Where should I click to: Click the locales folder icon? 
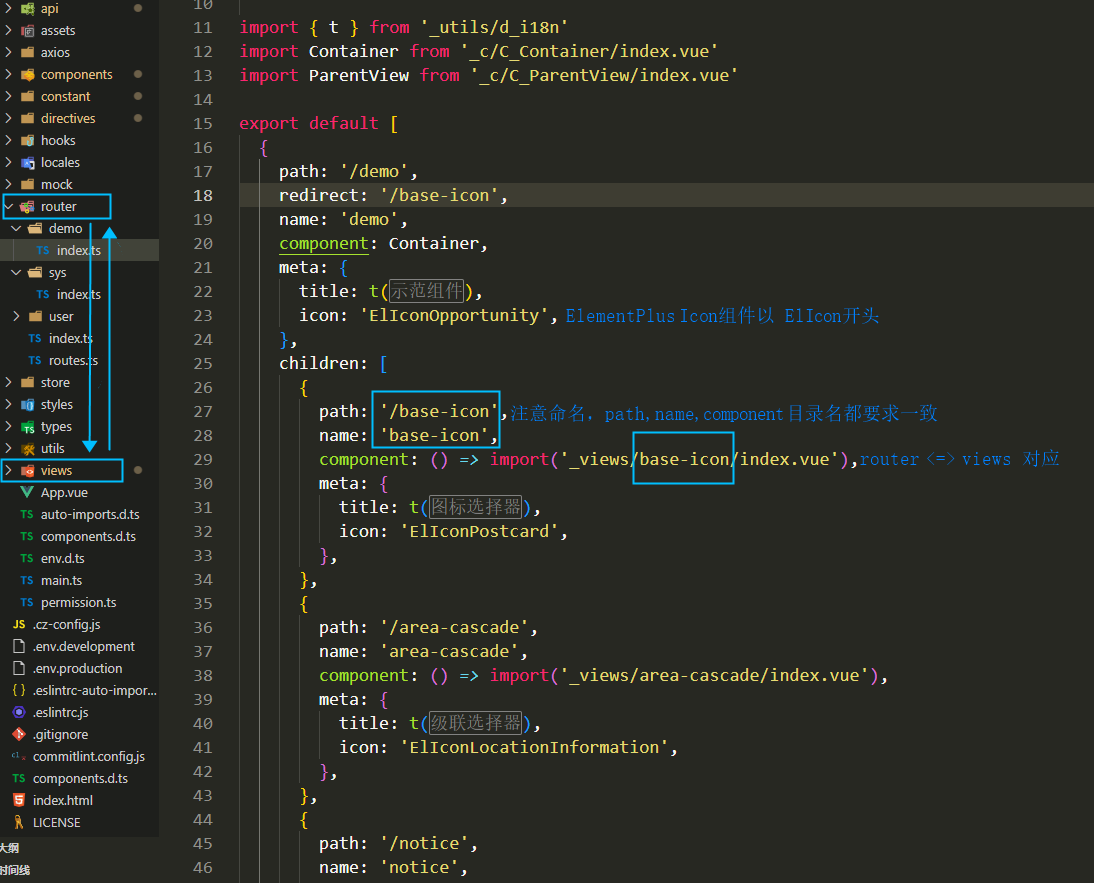(x=28, y=163)
